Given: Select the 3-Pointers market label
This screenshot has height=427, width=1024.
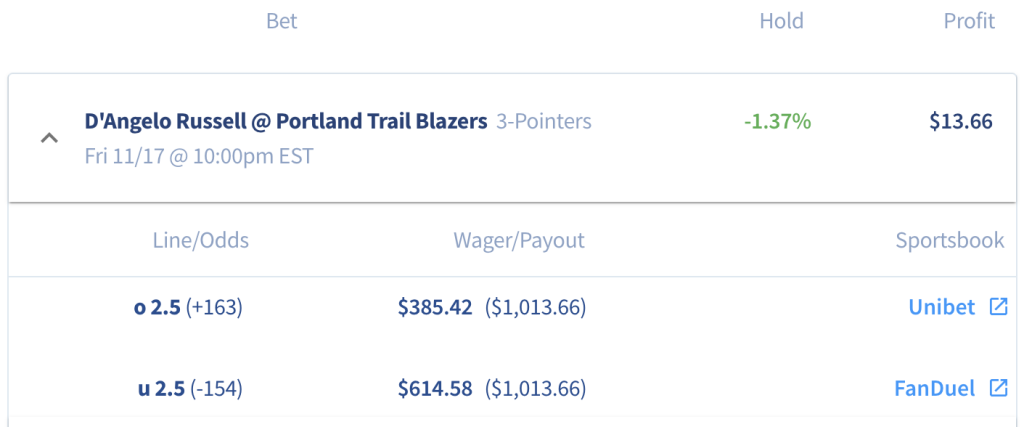Looking at the screenshot, I should 543,121.
